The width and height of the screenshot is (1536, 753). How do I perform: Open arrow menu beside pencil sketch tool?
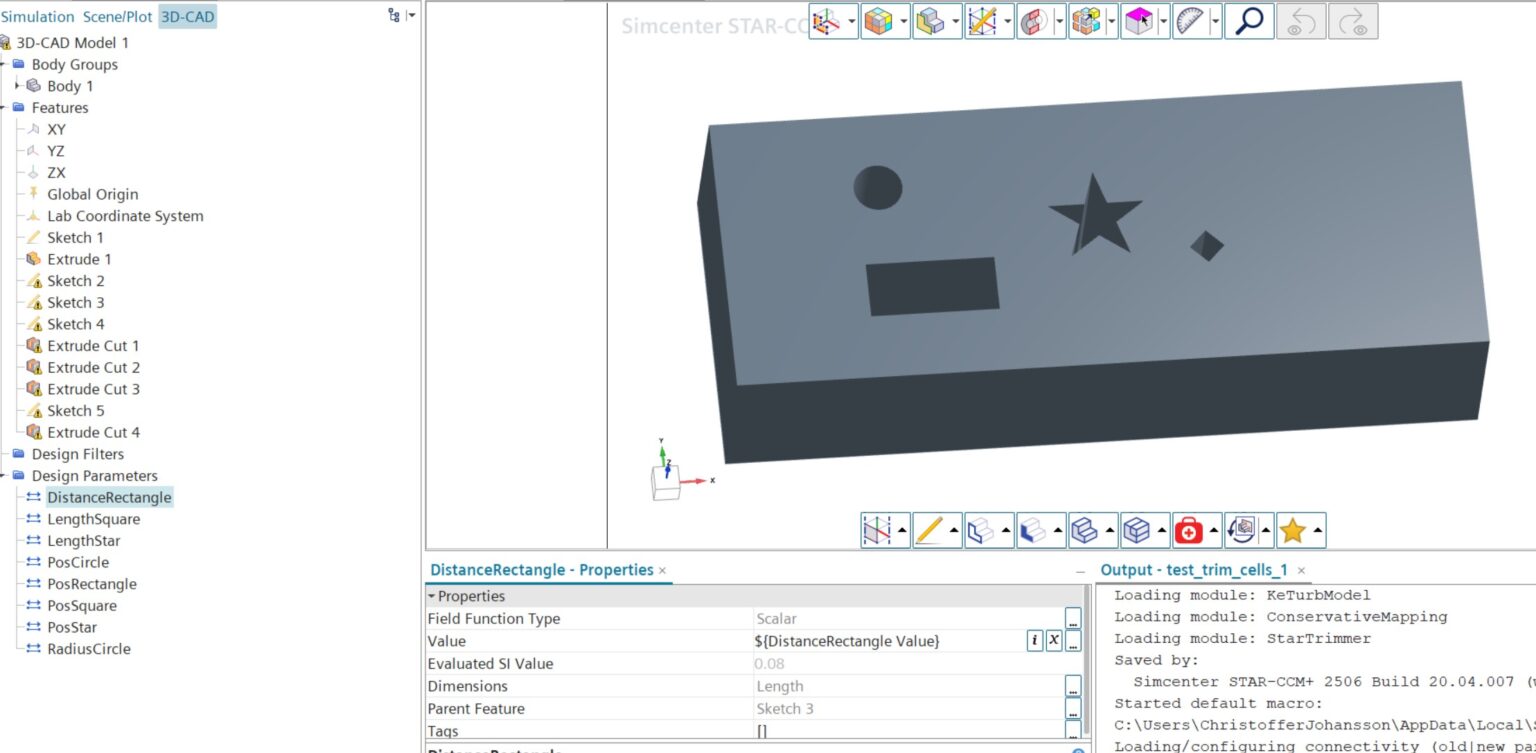coord(954,530)
